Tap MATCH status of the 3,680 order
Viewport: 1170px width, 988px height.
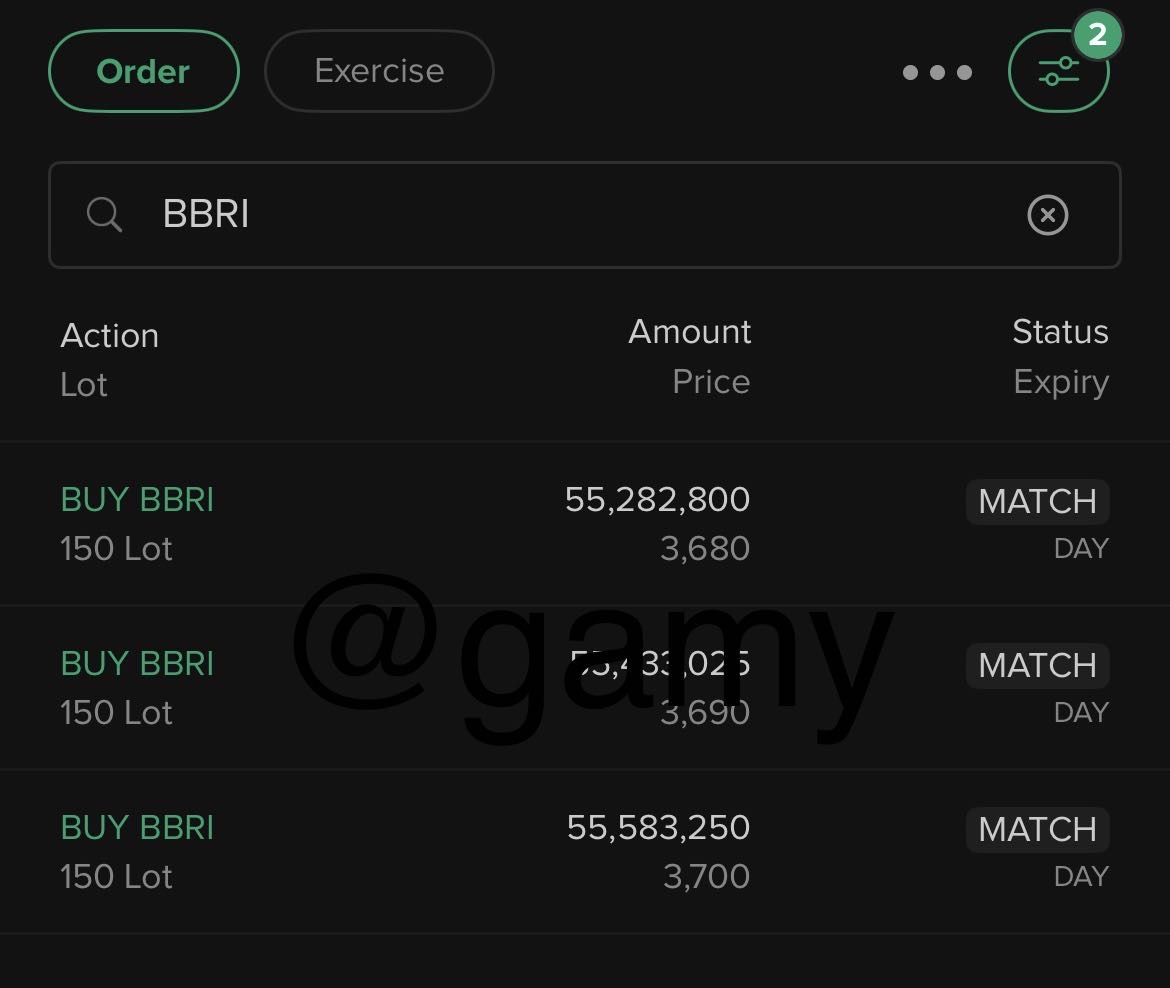[x=1037, y=501]
